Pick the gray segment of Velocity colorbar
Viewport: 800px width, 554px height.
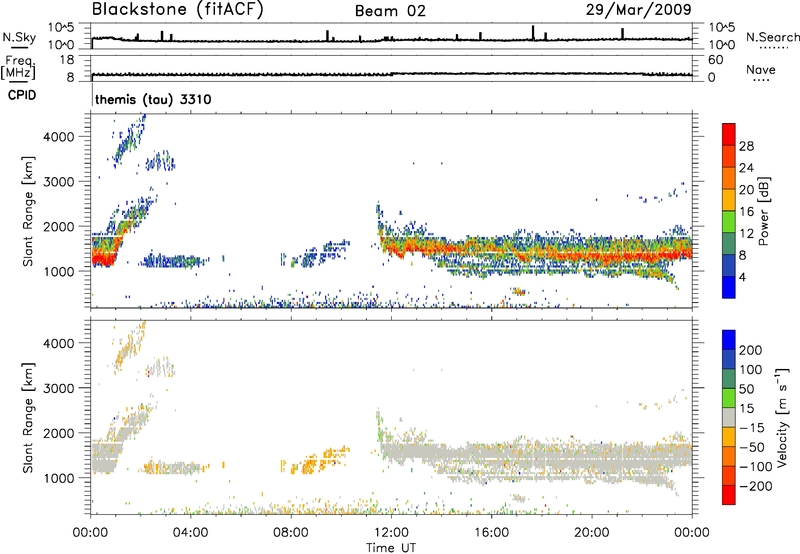pos(729,417)
